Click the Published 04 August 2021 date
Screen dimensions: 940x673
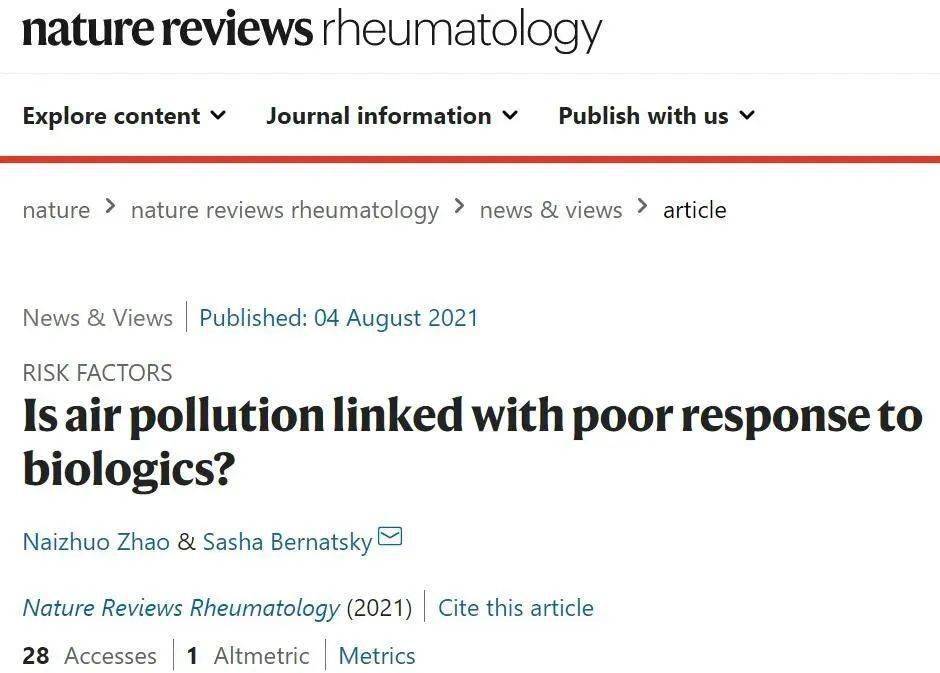click(339, 318)
